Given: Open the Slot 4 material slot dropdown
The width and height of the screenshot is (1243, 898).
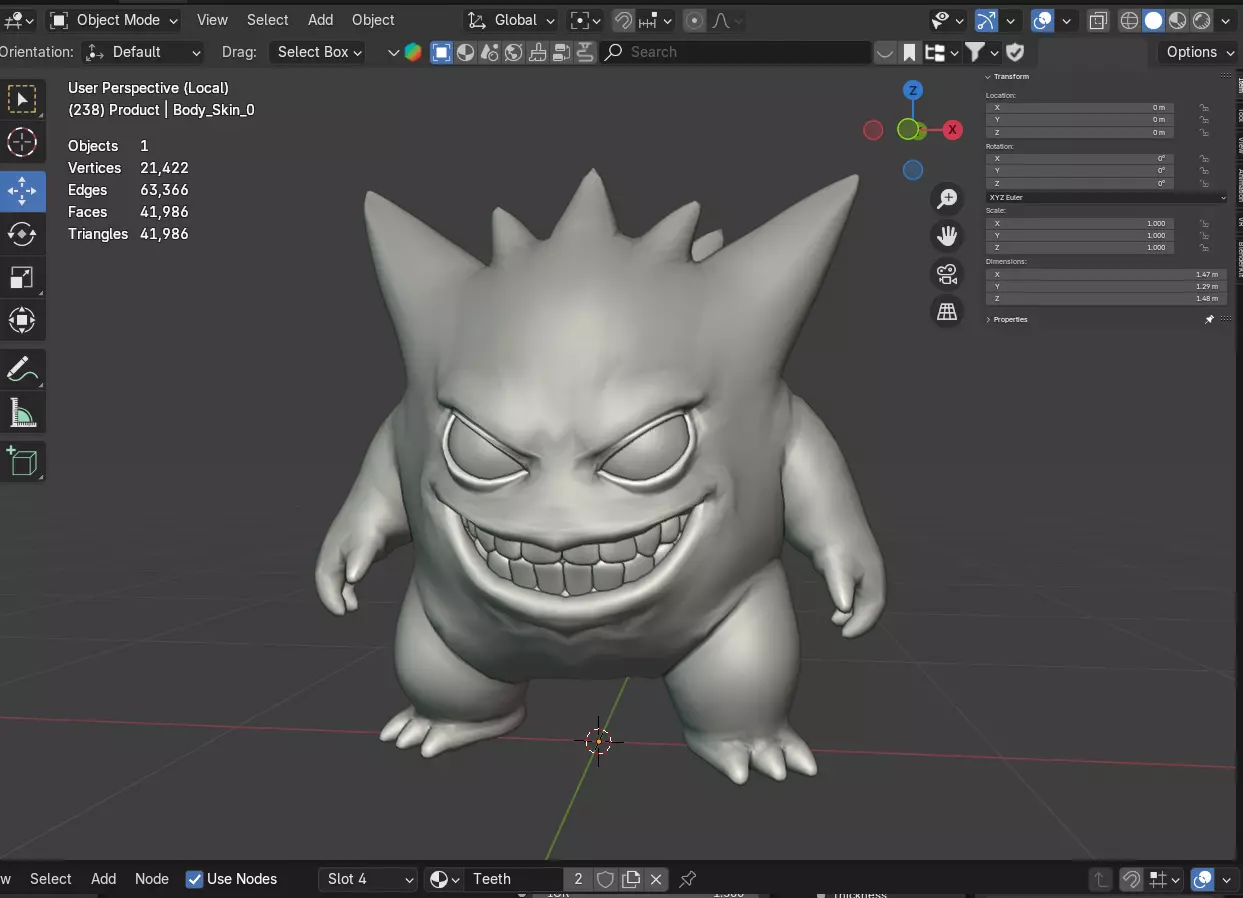Looking at the screenshot, I should pos(368,879).
